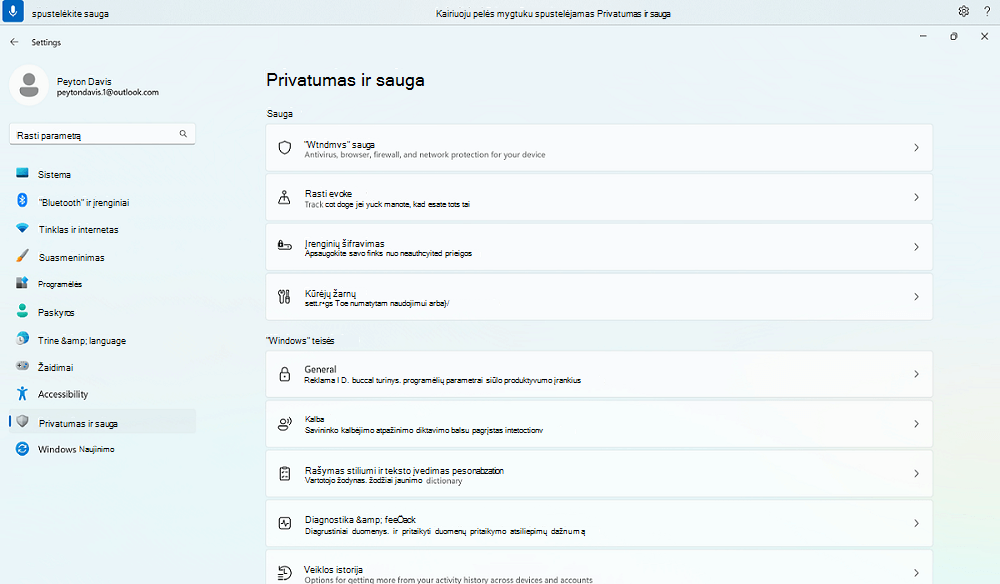Screen dimensions: 1000x584
Task: Click the Time & language globe icon
Action: coord(22,339)
